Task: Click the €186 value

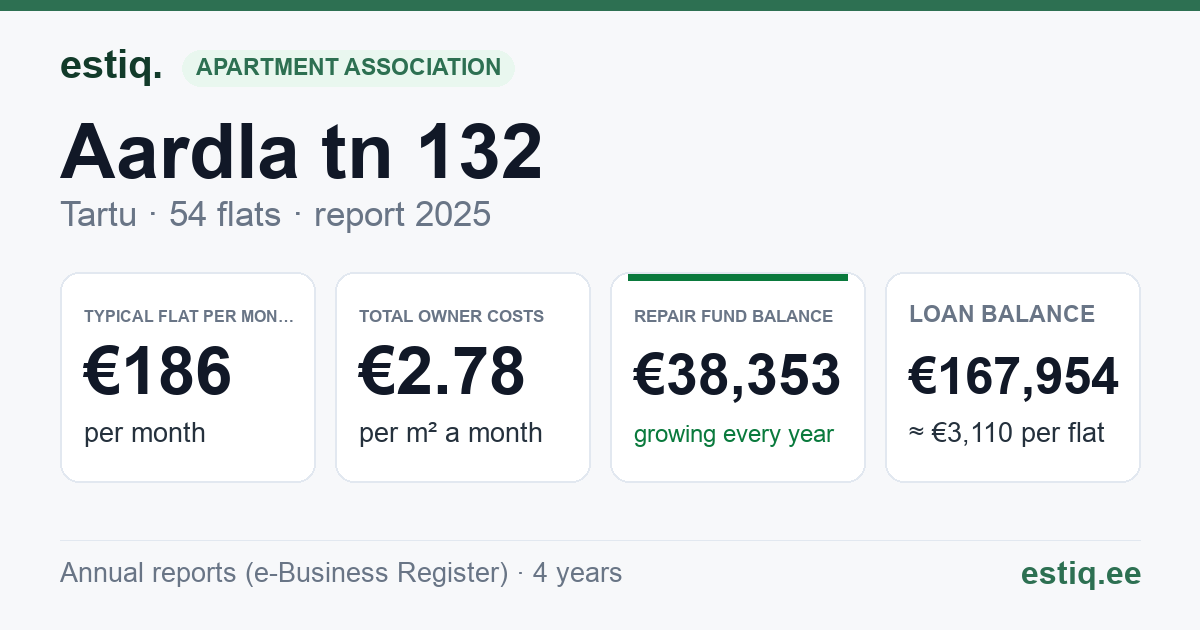Action: 158,371
